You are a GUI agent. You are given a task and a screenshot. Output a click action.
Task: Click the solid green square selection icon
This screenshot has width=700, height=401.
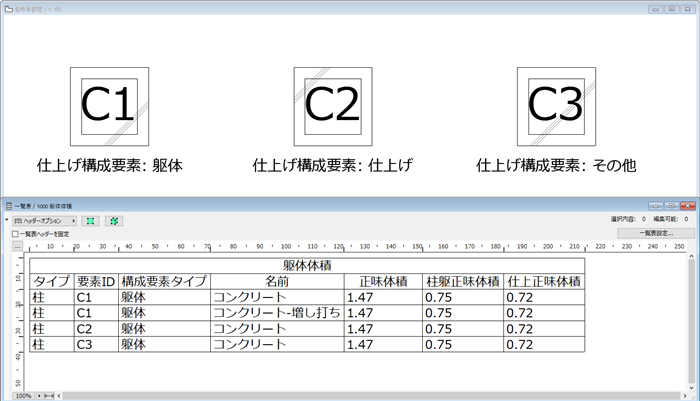click(91, 221)
